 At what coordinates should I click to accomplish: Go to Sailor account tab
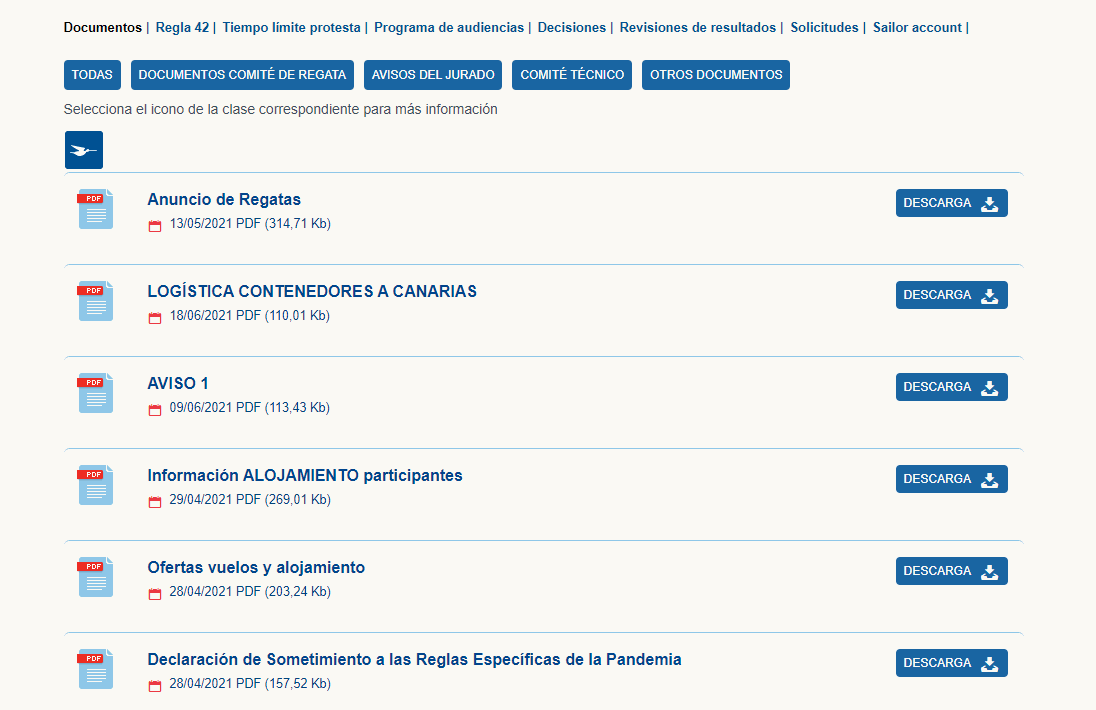[x=917, y=27]
